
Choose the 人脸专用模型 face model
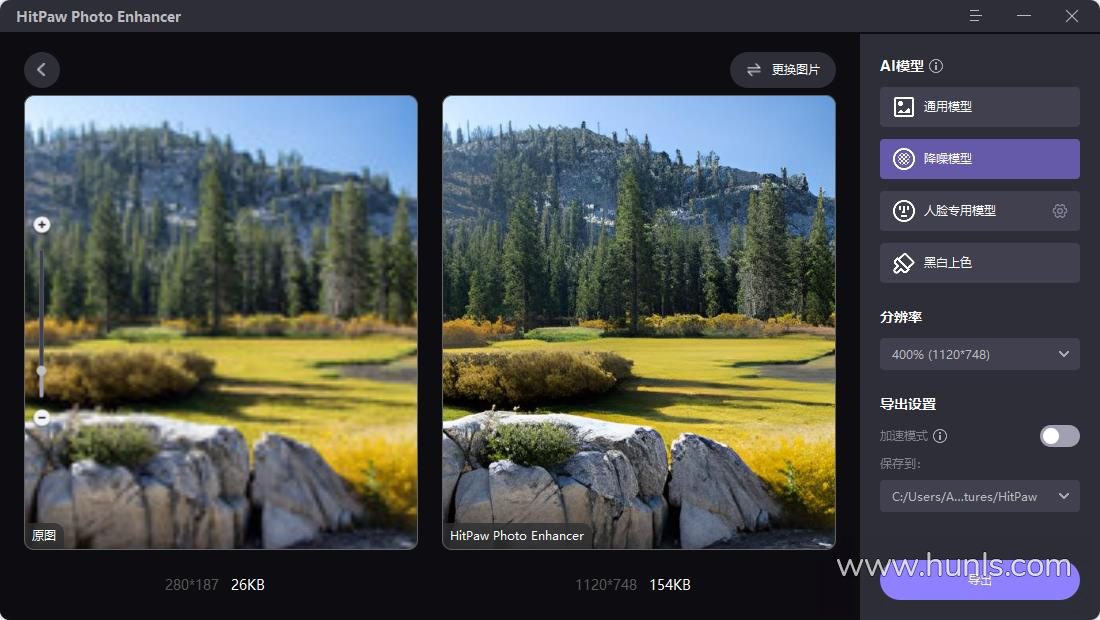click(x=979, y=210)
